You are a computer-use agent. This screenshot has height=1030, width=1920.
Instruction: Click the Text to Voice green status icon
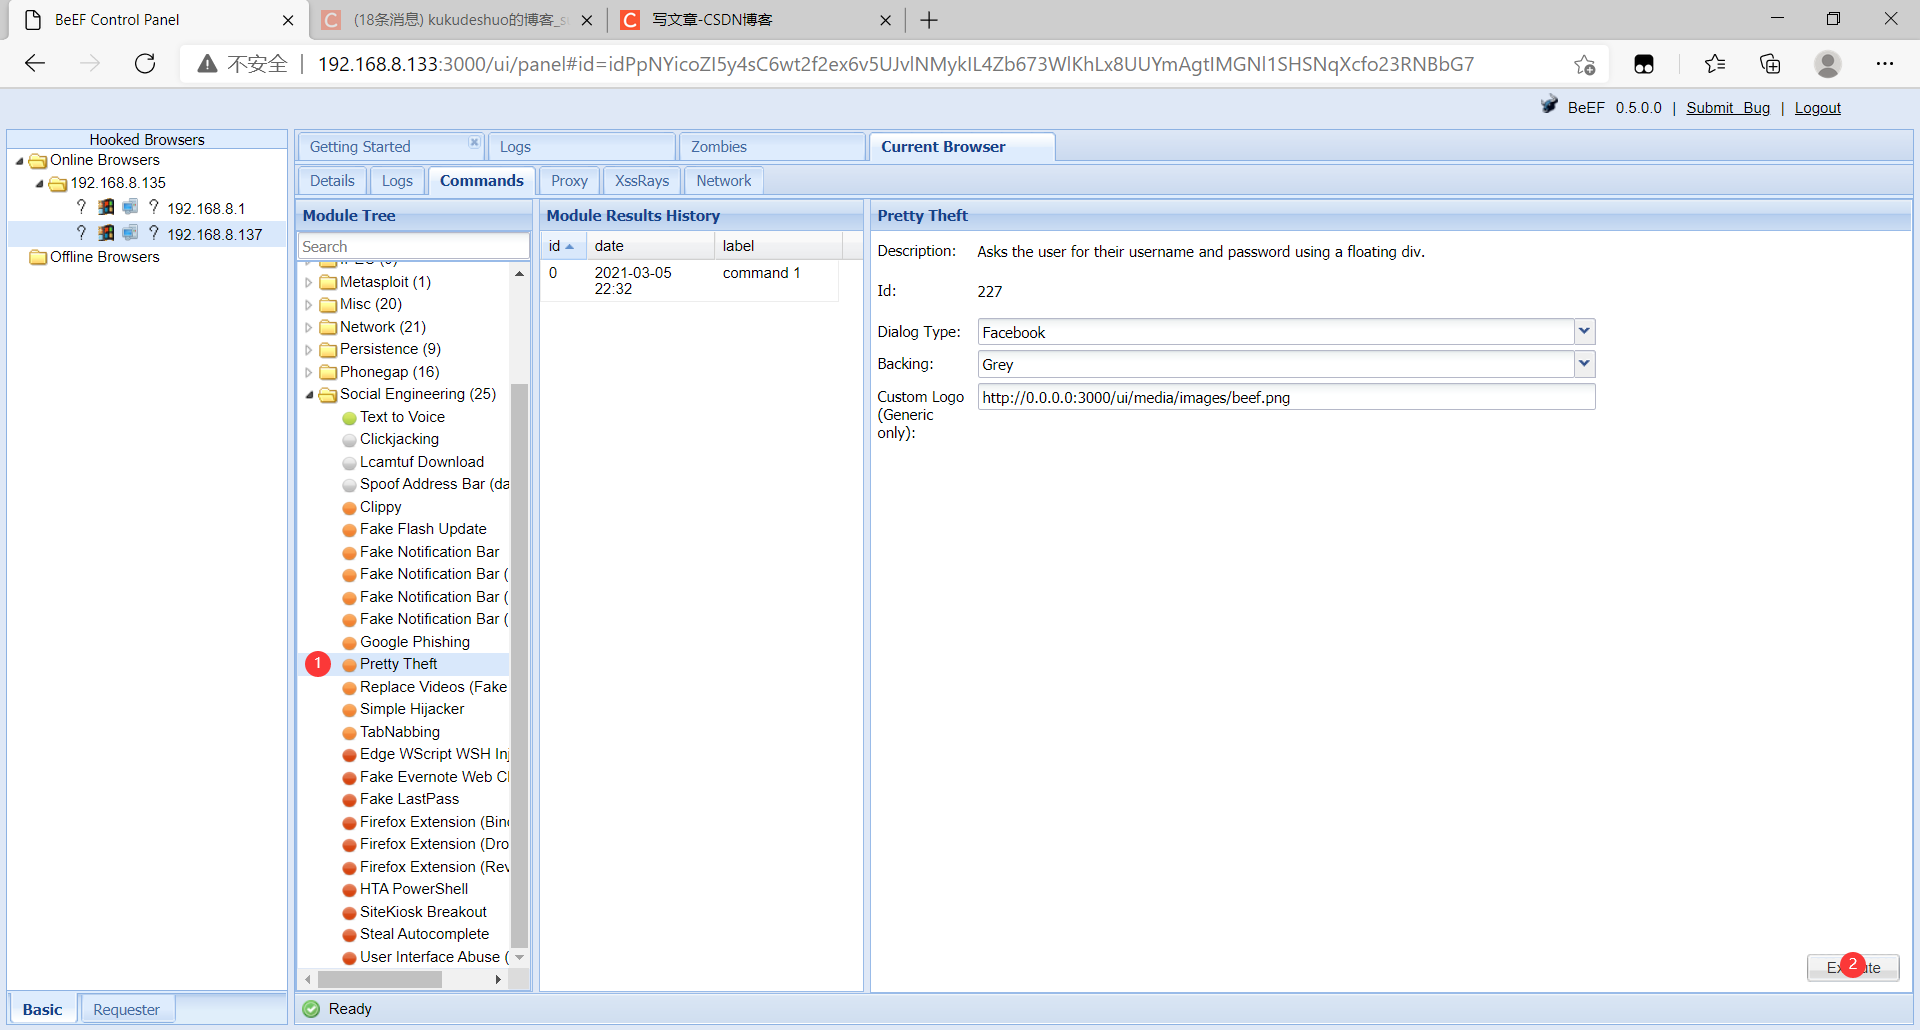click(349, 418)
